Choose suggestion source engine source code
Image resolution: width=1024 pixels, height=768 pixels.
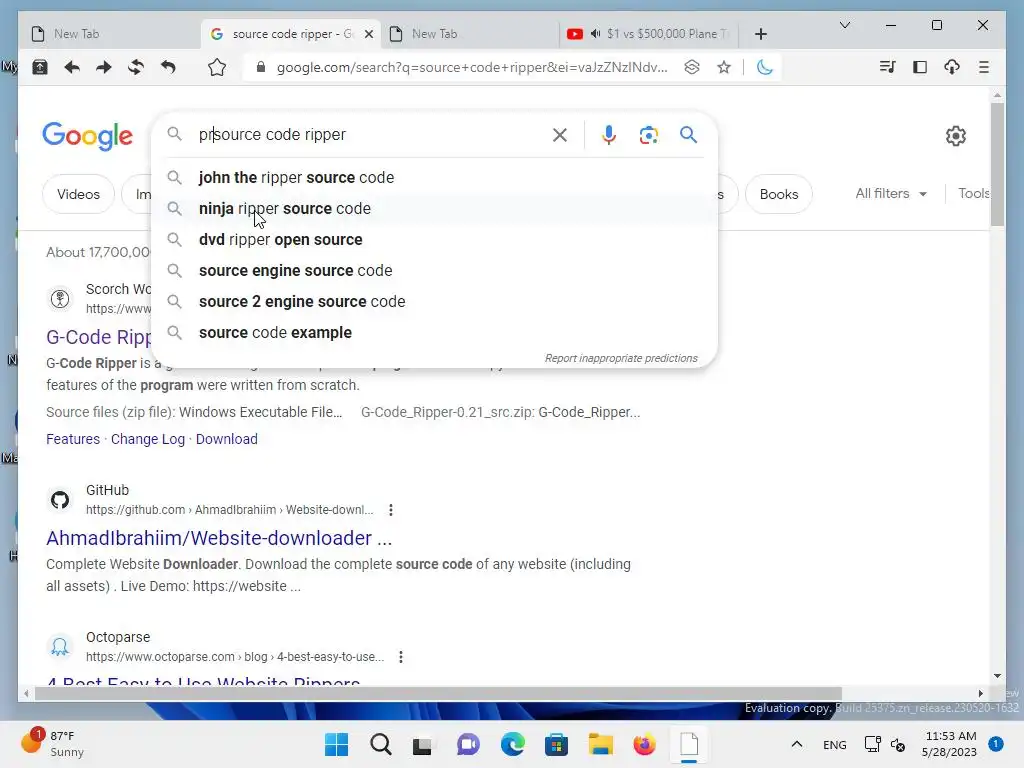pyautogui.click(x=434, y=270)
